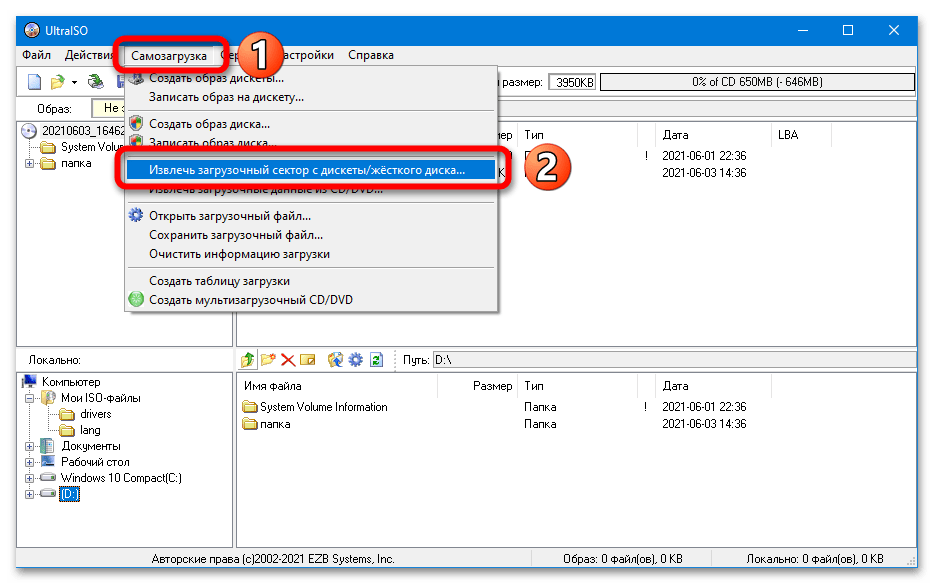Choose Создать мультизагрузочный CD/DVD menu entry

(x=311, y=300)
